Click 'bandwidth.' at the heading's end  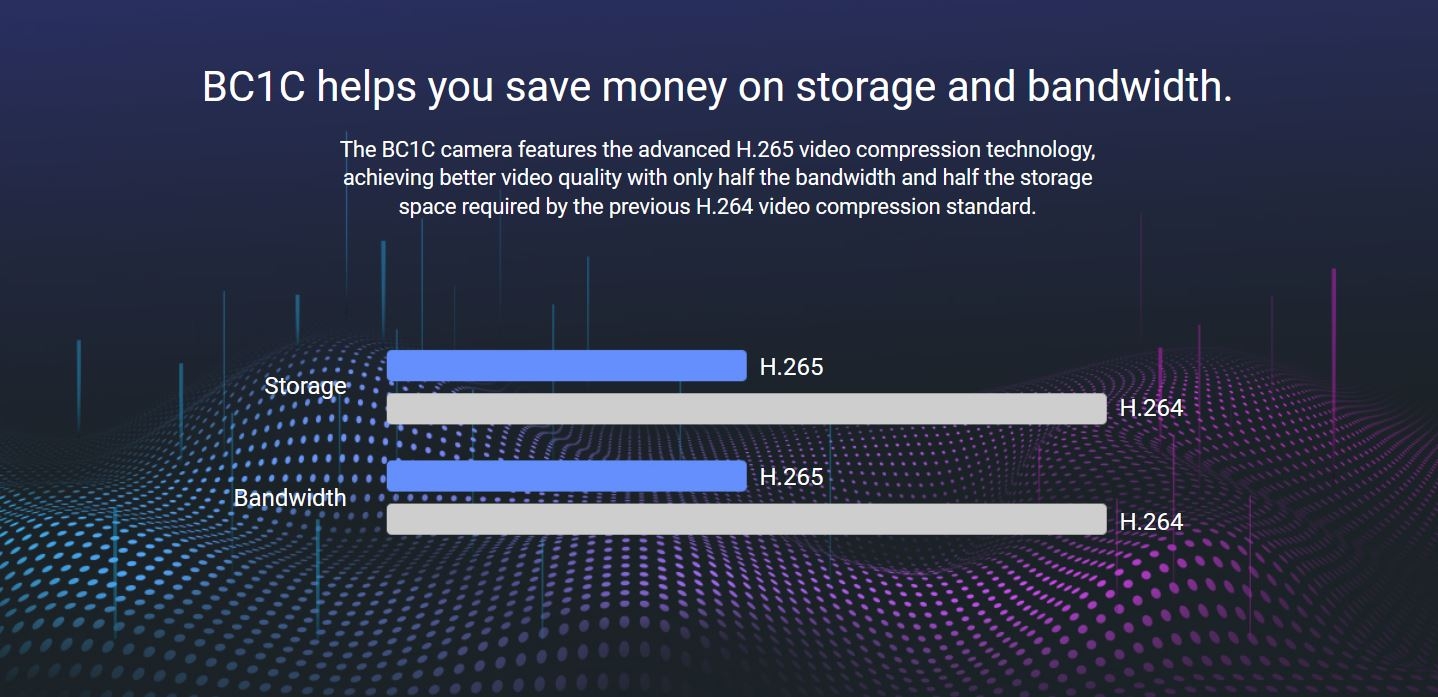1129,87
